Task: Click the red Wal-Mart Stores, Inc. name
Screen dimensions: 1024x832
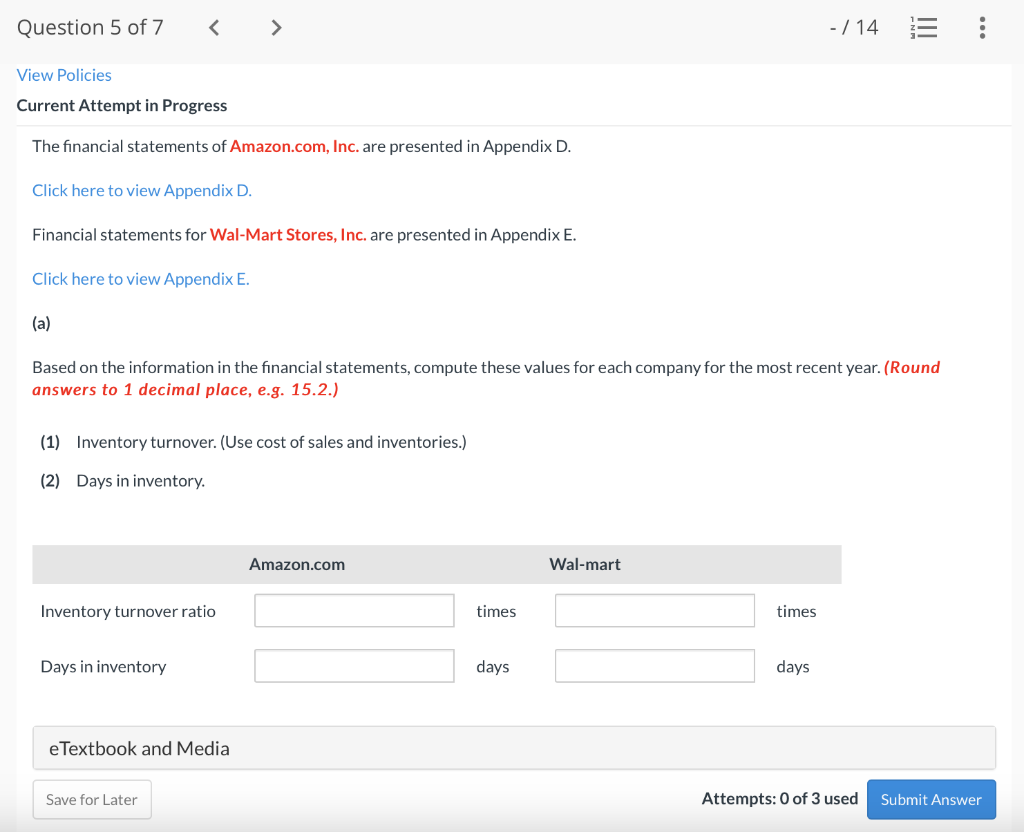Action: point(288,235)
